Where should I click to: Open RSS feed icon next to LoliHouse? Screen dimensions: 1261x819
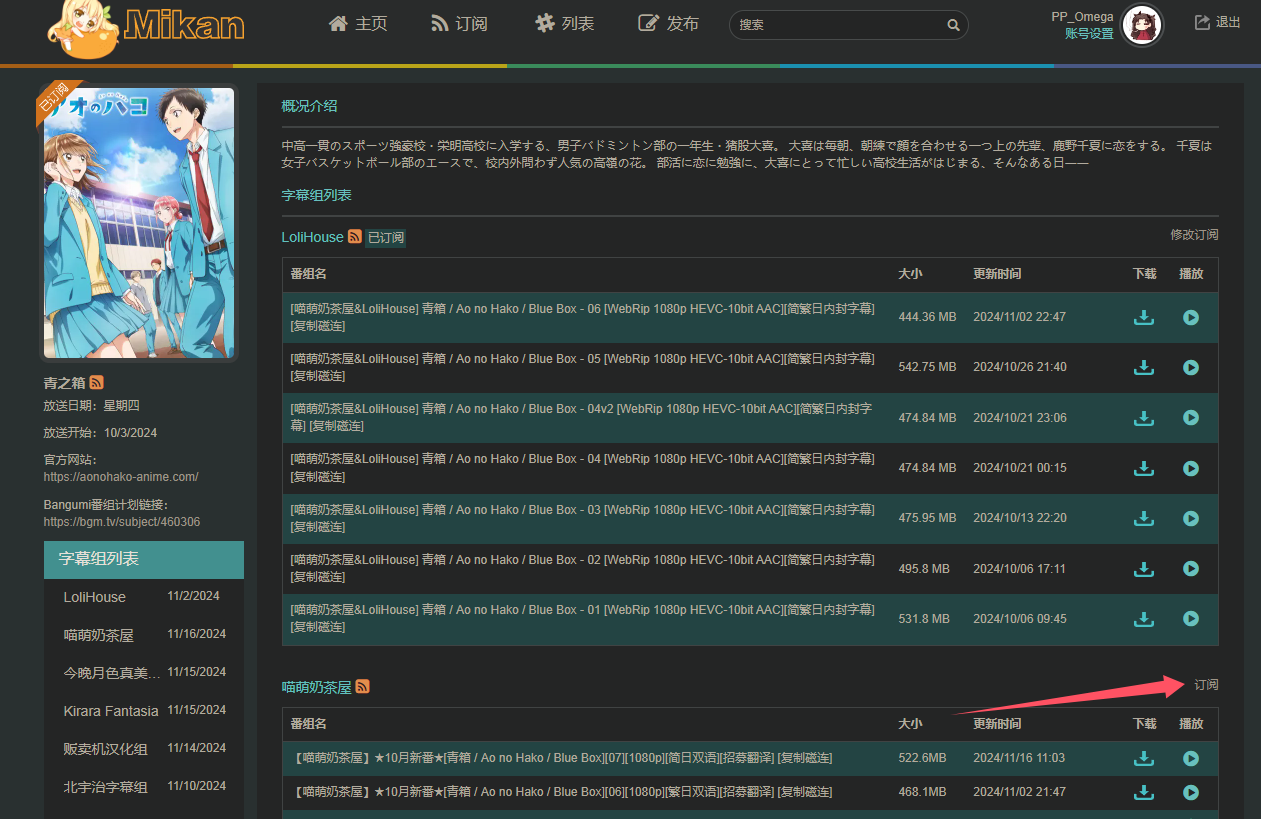point(355,237)
